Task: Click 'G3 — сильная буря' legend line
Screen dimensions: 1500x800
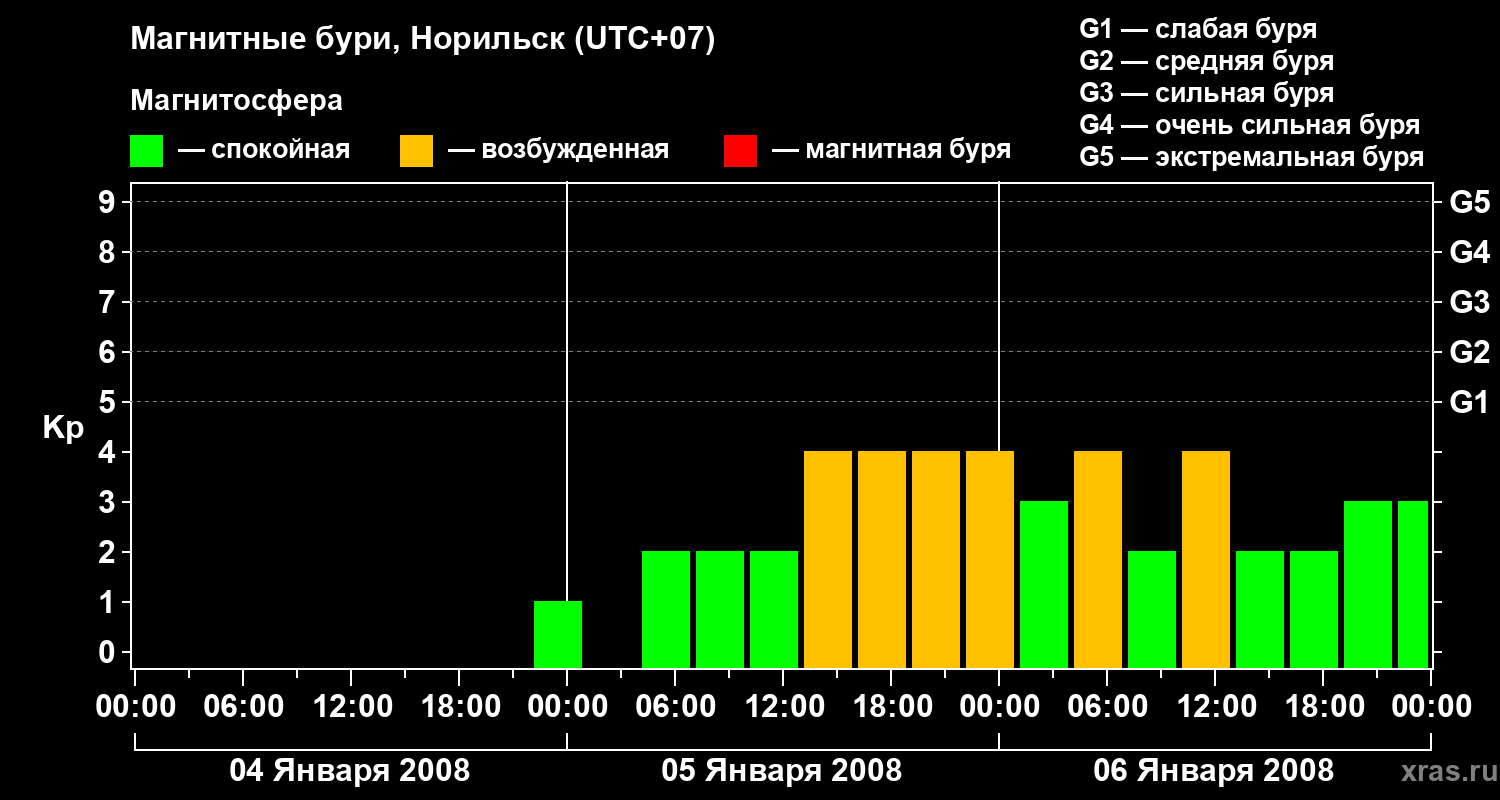Action: pos(1206,93)
